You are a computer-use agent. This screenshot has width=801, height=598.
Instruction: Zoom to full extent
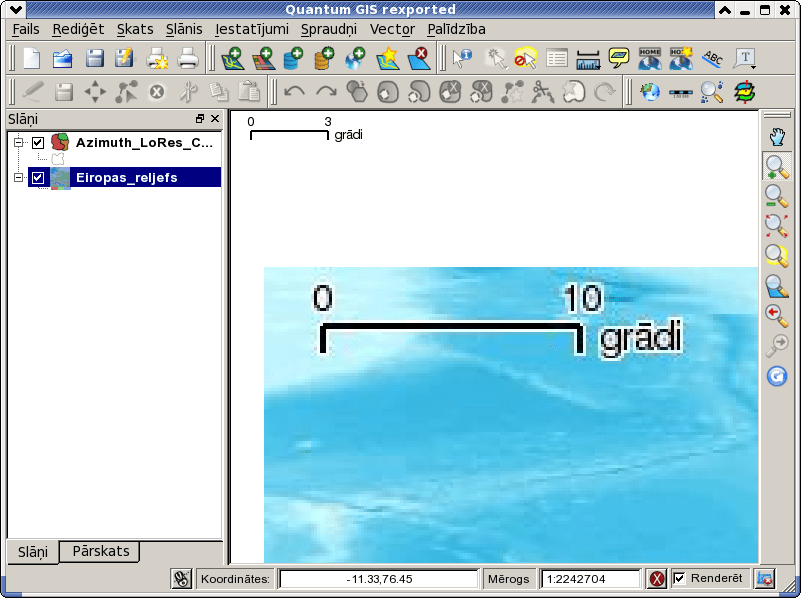[776, 226]
